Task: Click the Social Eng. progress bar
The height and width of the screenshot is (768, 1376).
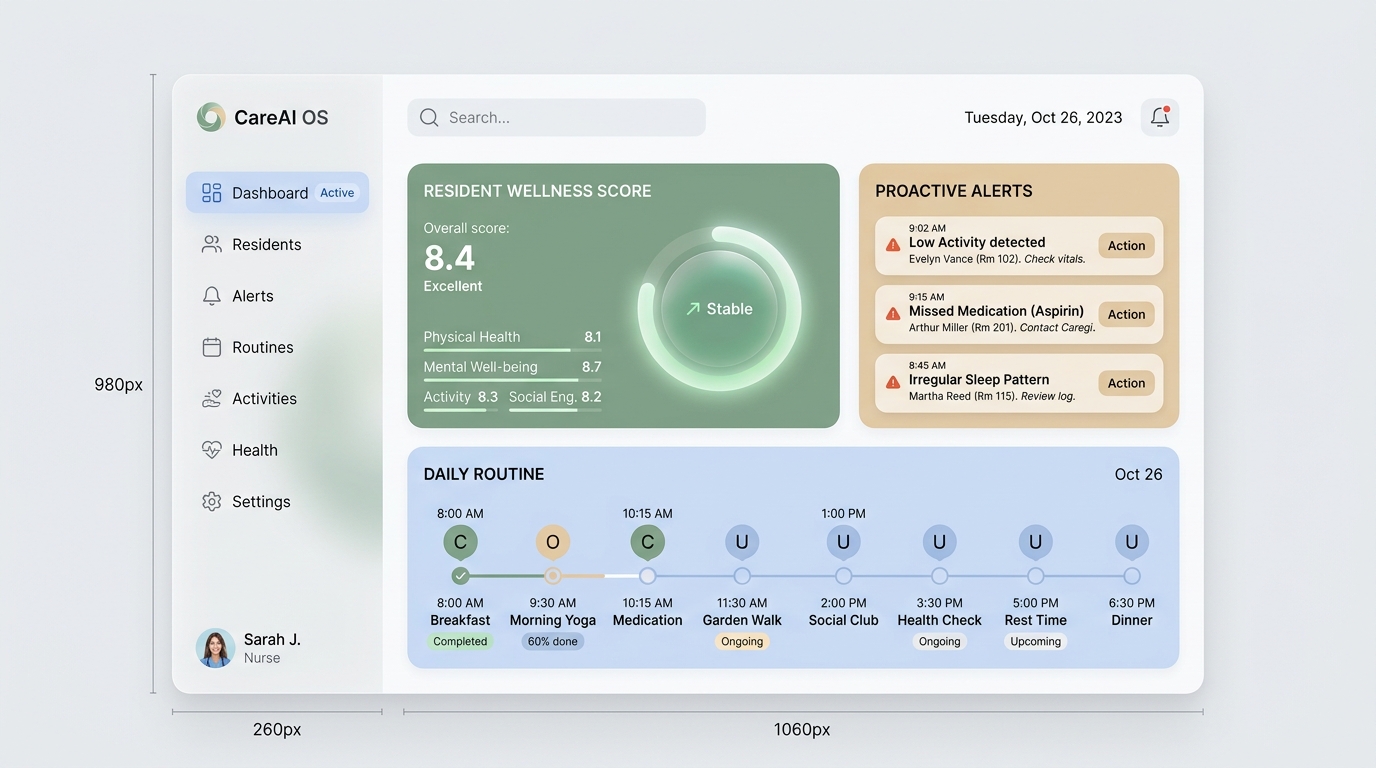Action: (555, 410)
